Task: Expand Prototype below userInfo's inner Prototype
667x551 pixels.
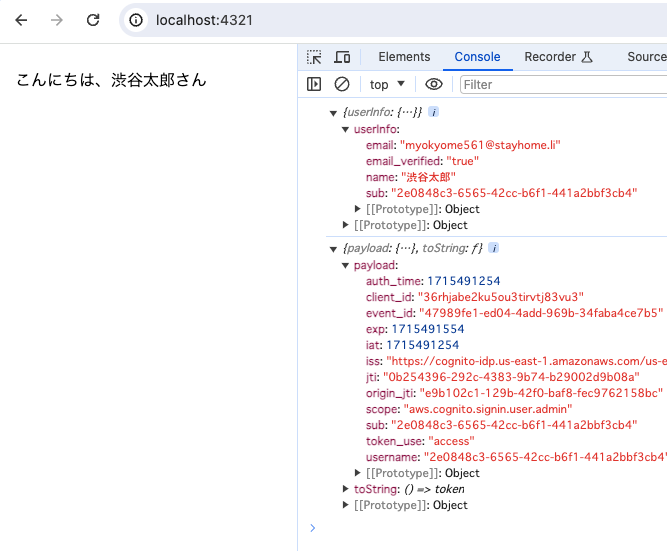Action: click(345, 225)
